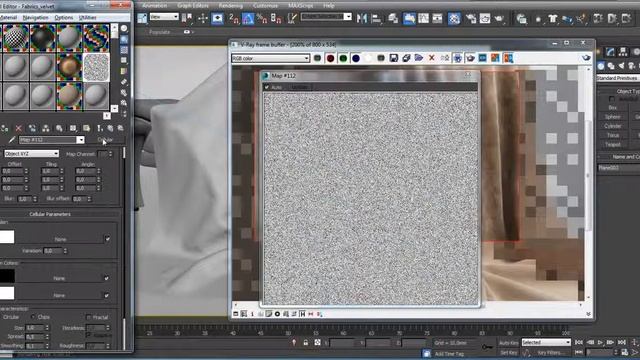Click the white alpha channel circle in frame buffer
This screenshot has width=640, height=360.
[x=369, y=58]
